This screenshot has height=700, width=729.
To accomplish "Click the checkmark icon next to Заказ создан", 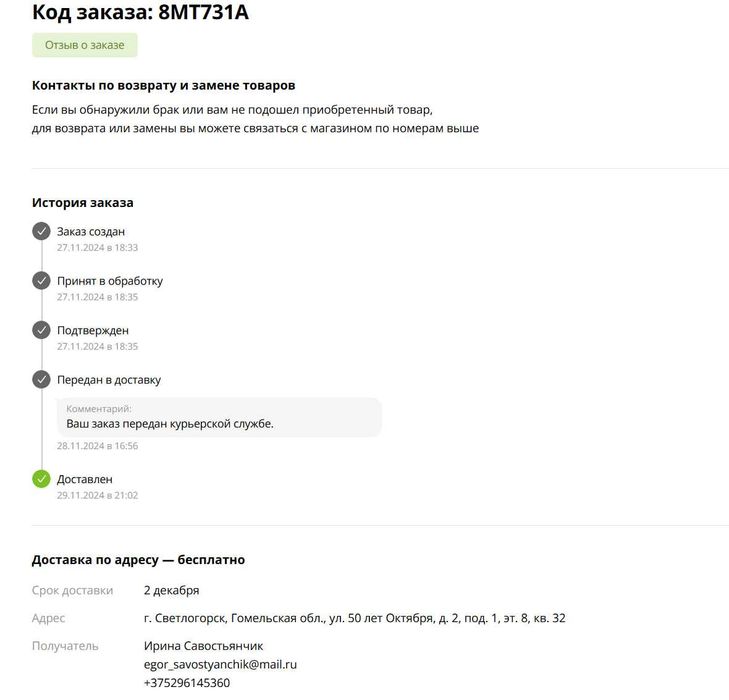I will (x=41, y=231).
